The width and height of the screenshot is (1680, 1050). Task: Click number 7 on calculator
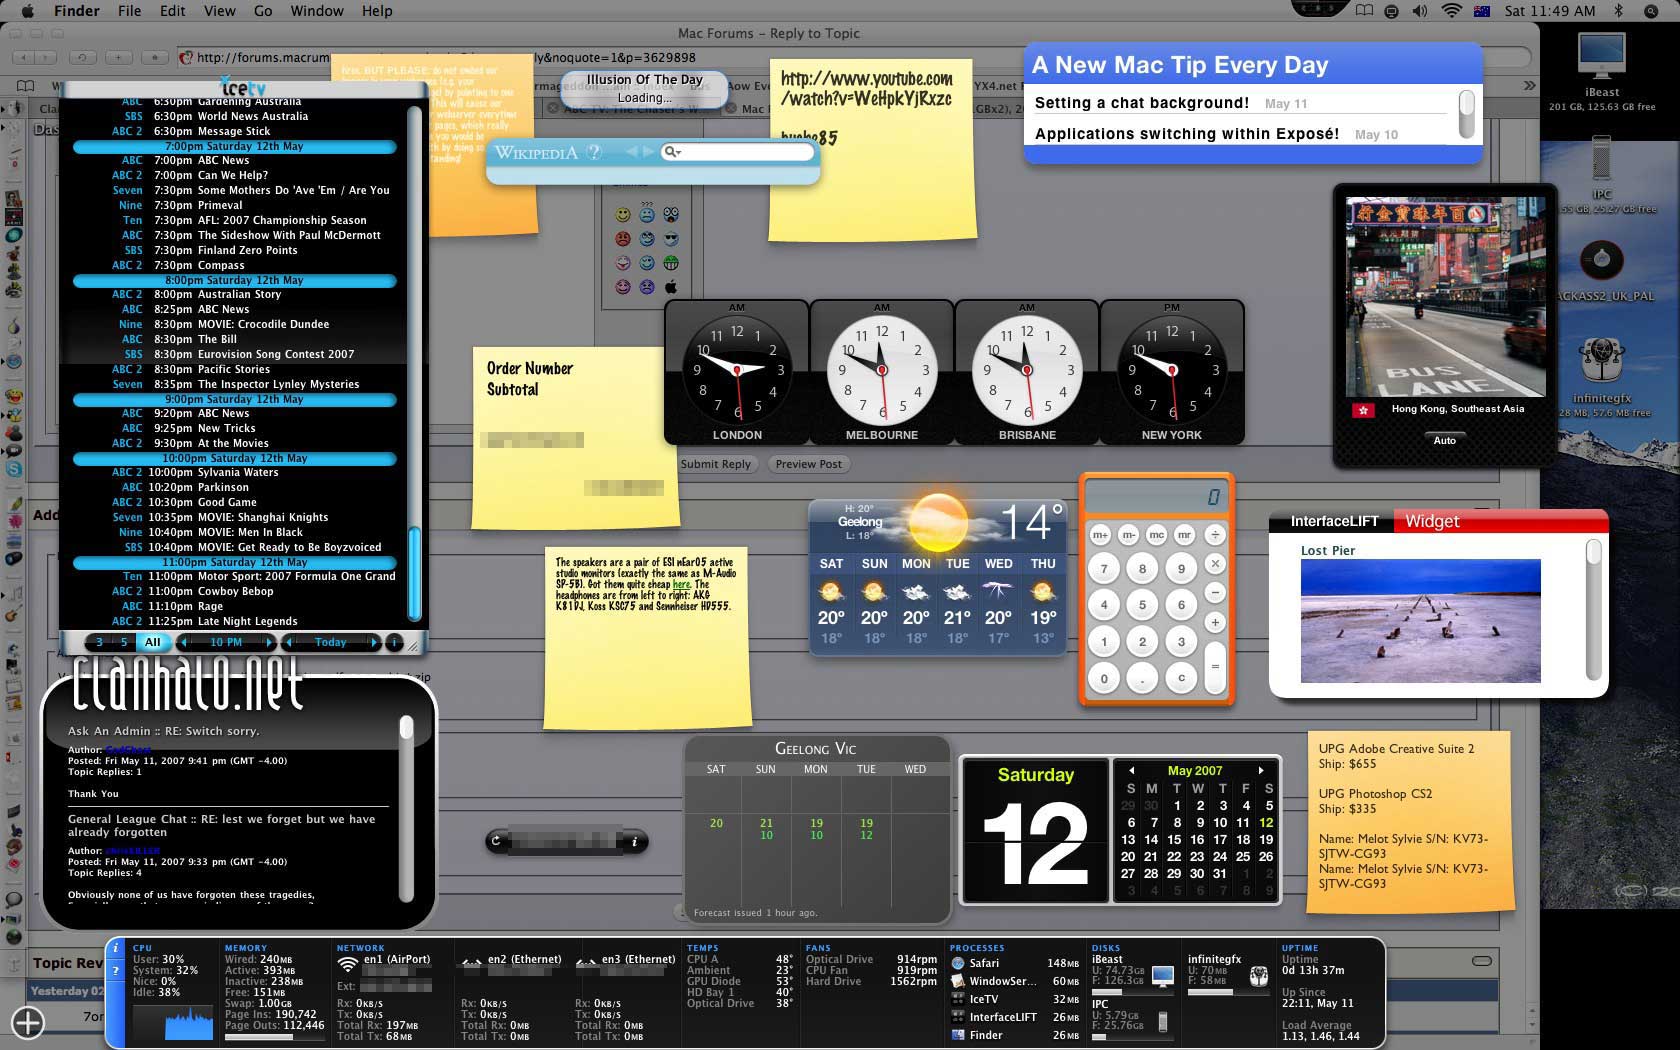(x=1104, y=569)
